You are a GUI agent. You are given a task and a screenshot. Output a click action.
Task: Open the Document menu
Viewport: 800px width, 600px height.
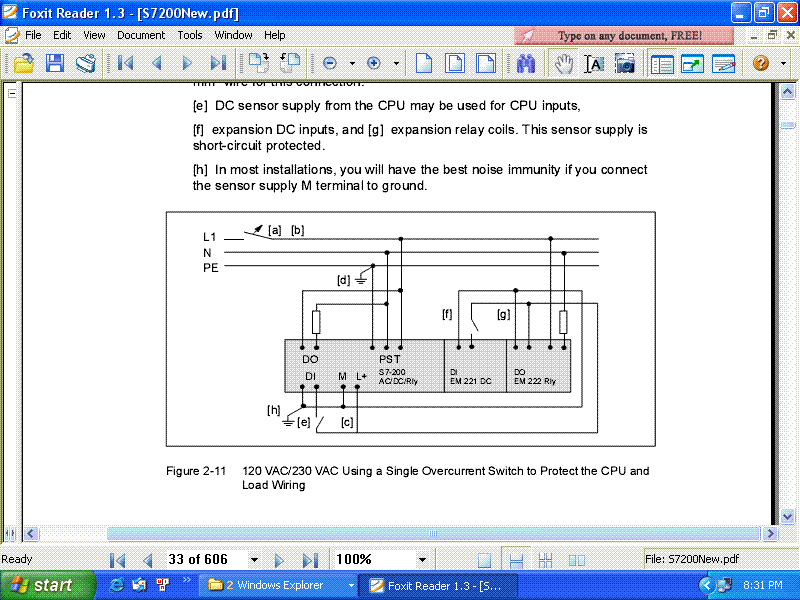141,35
